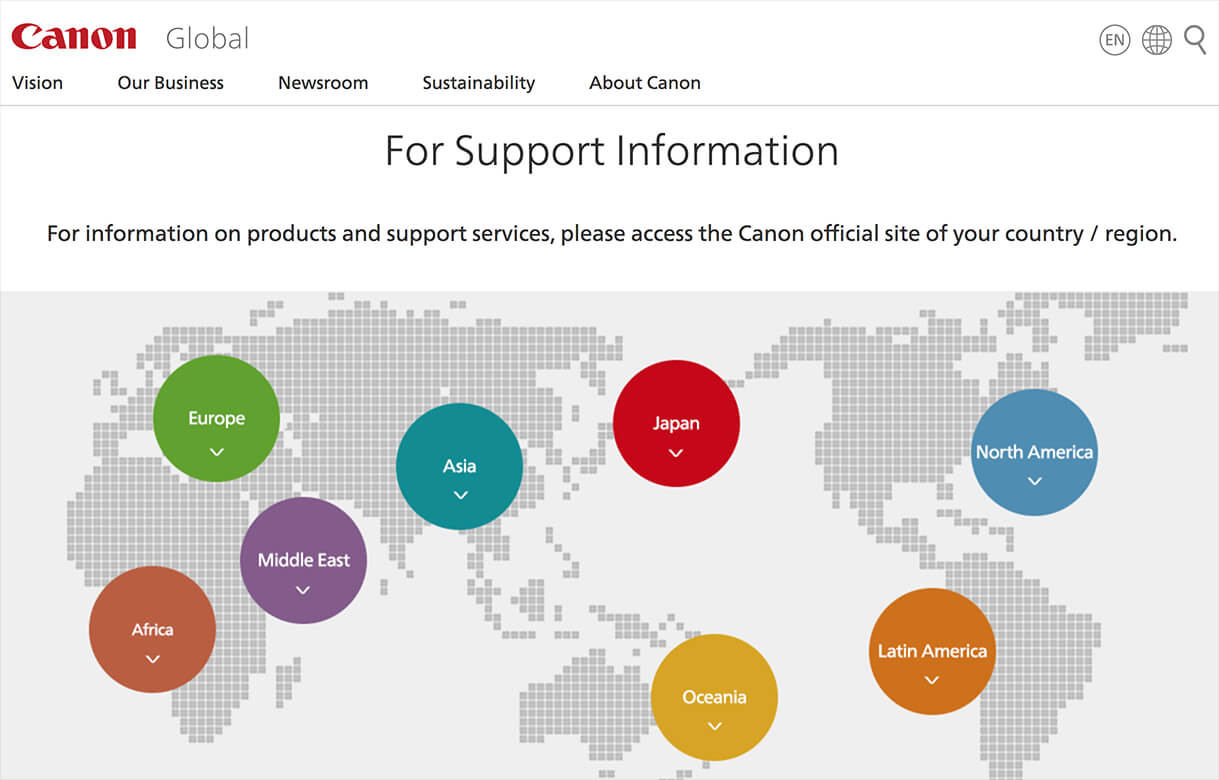Go to the Global site link beside the logo

point(207,38)
